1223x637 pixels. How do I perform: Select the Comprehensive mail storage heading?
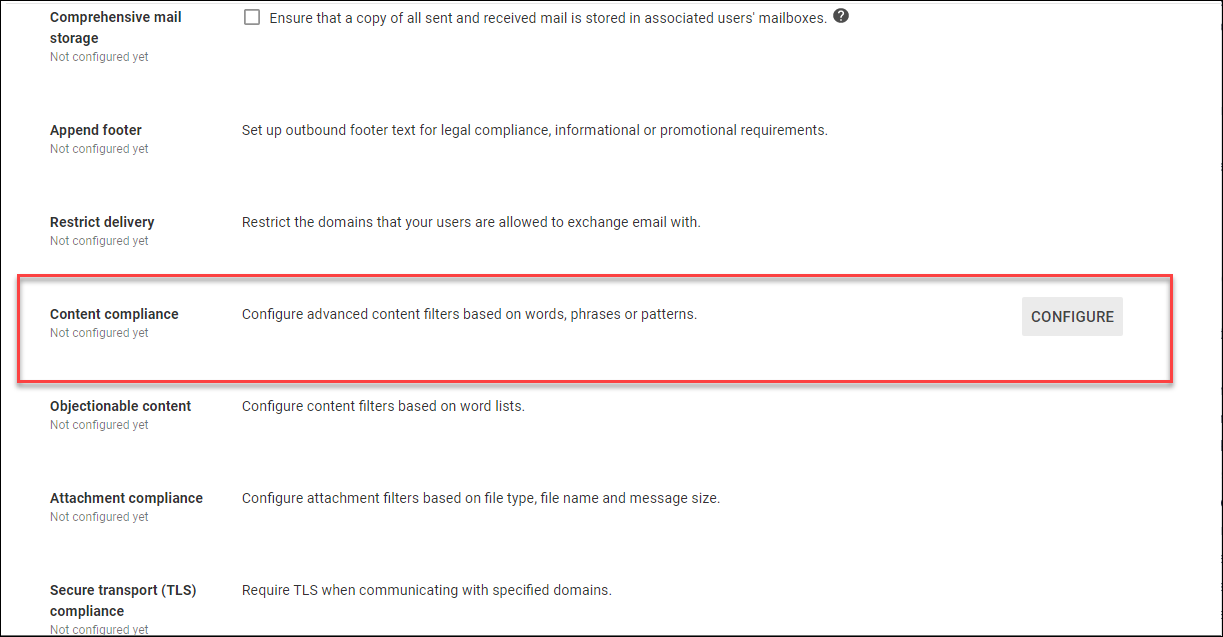[x=116, y=28]
